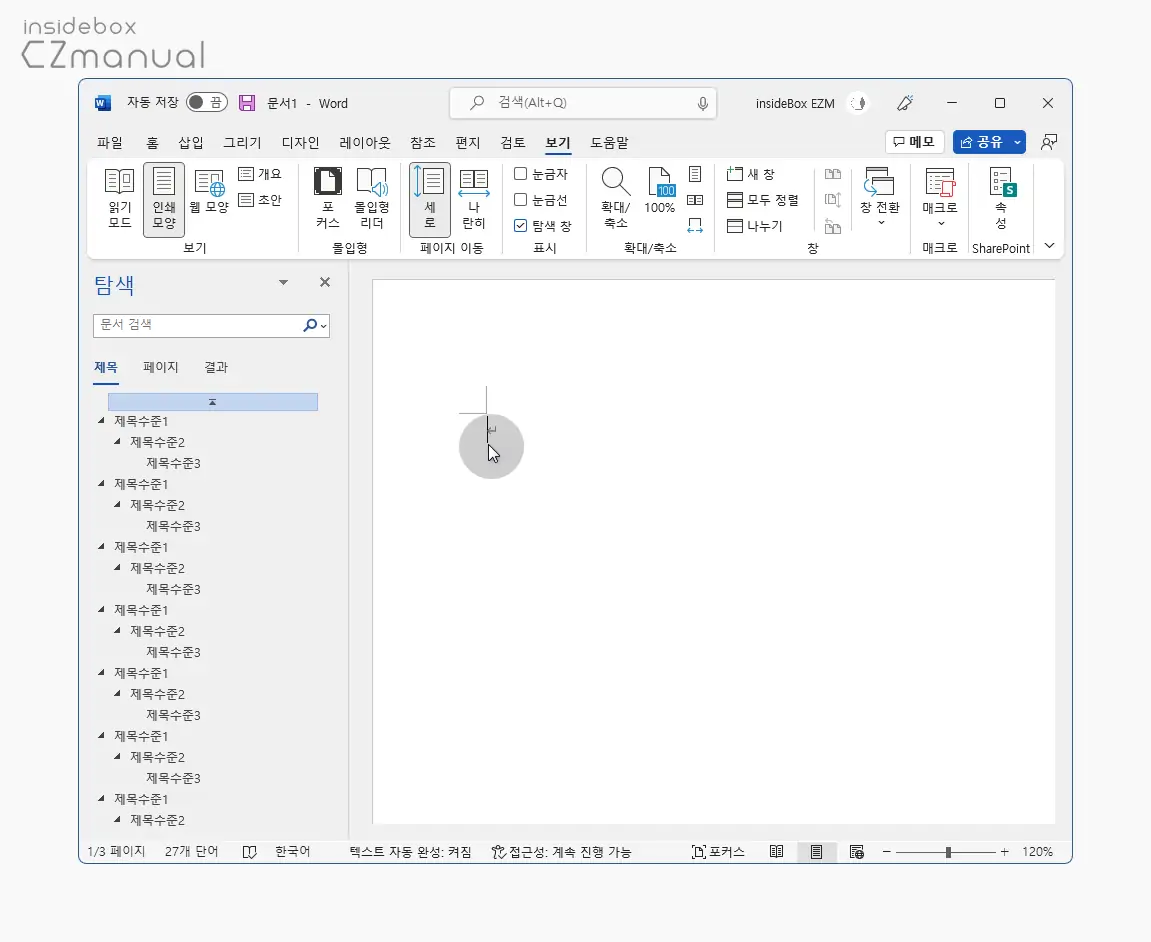Image resolution: width=1151 pixels, height=942 pixels.
Task: Enable the Gridlines (눈금선) checkbox
Action: tap(520, 200)
